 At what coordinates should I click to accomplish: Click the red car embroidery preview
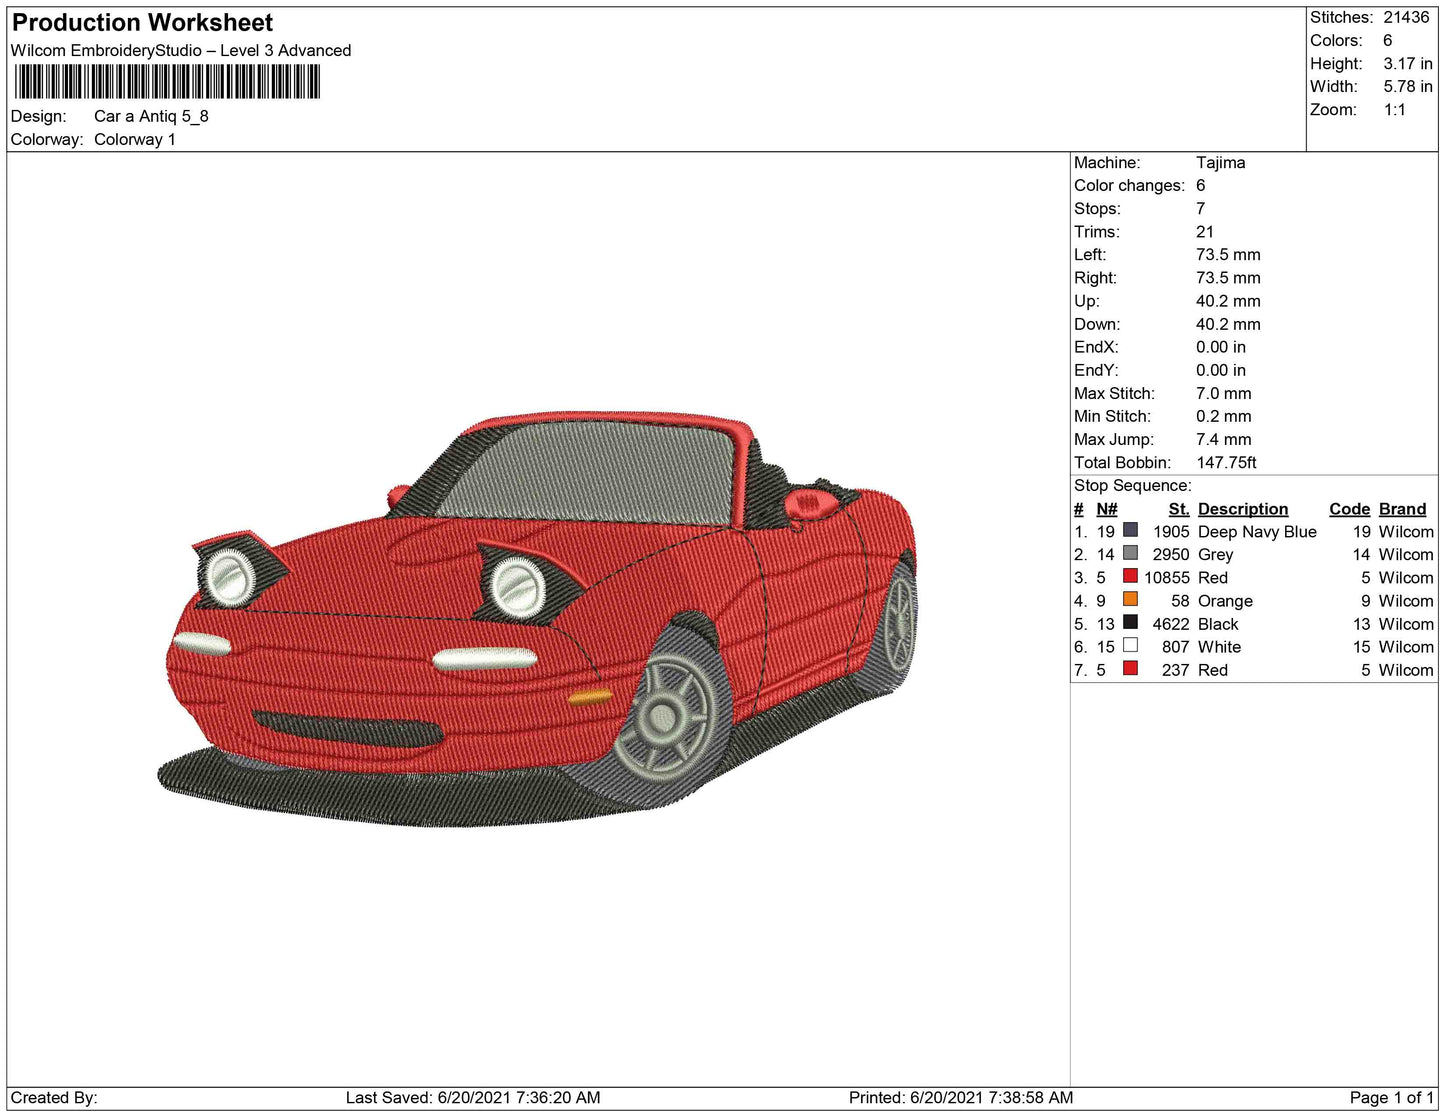[x=540, y=620]
